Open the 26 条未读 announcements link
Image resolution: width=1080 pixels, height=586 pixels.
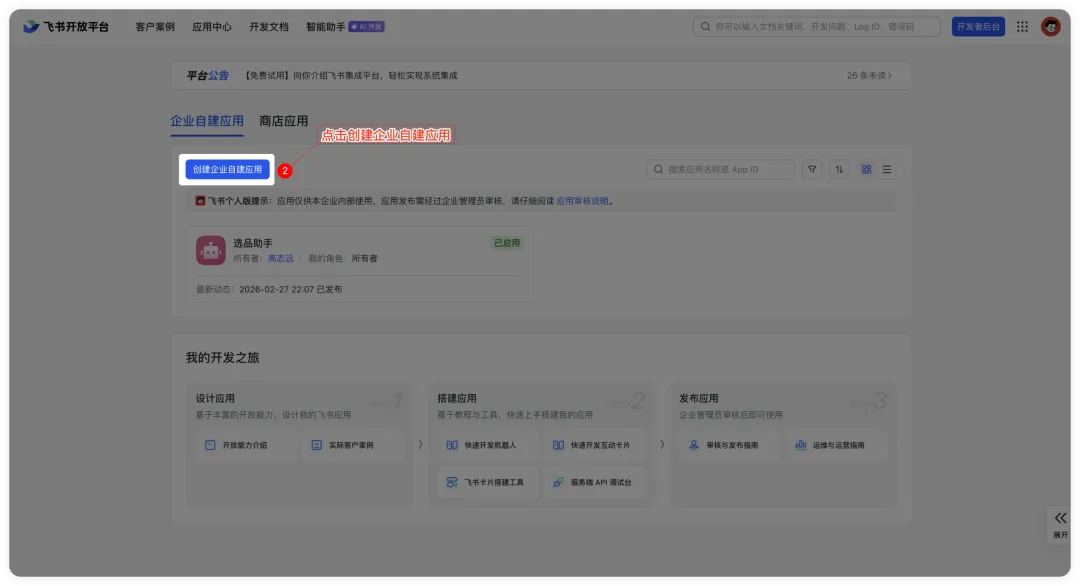pyautogui.click(x=869, y=76)
